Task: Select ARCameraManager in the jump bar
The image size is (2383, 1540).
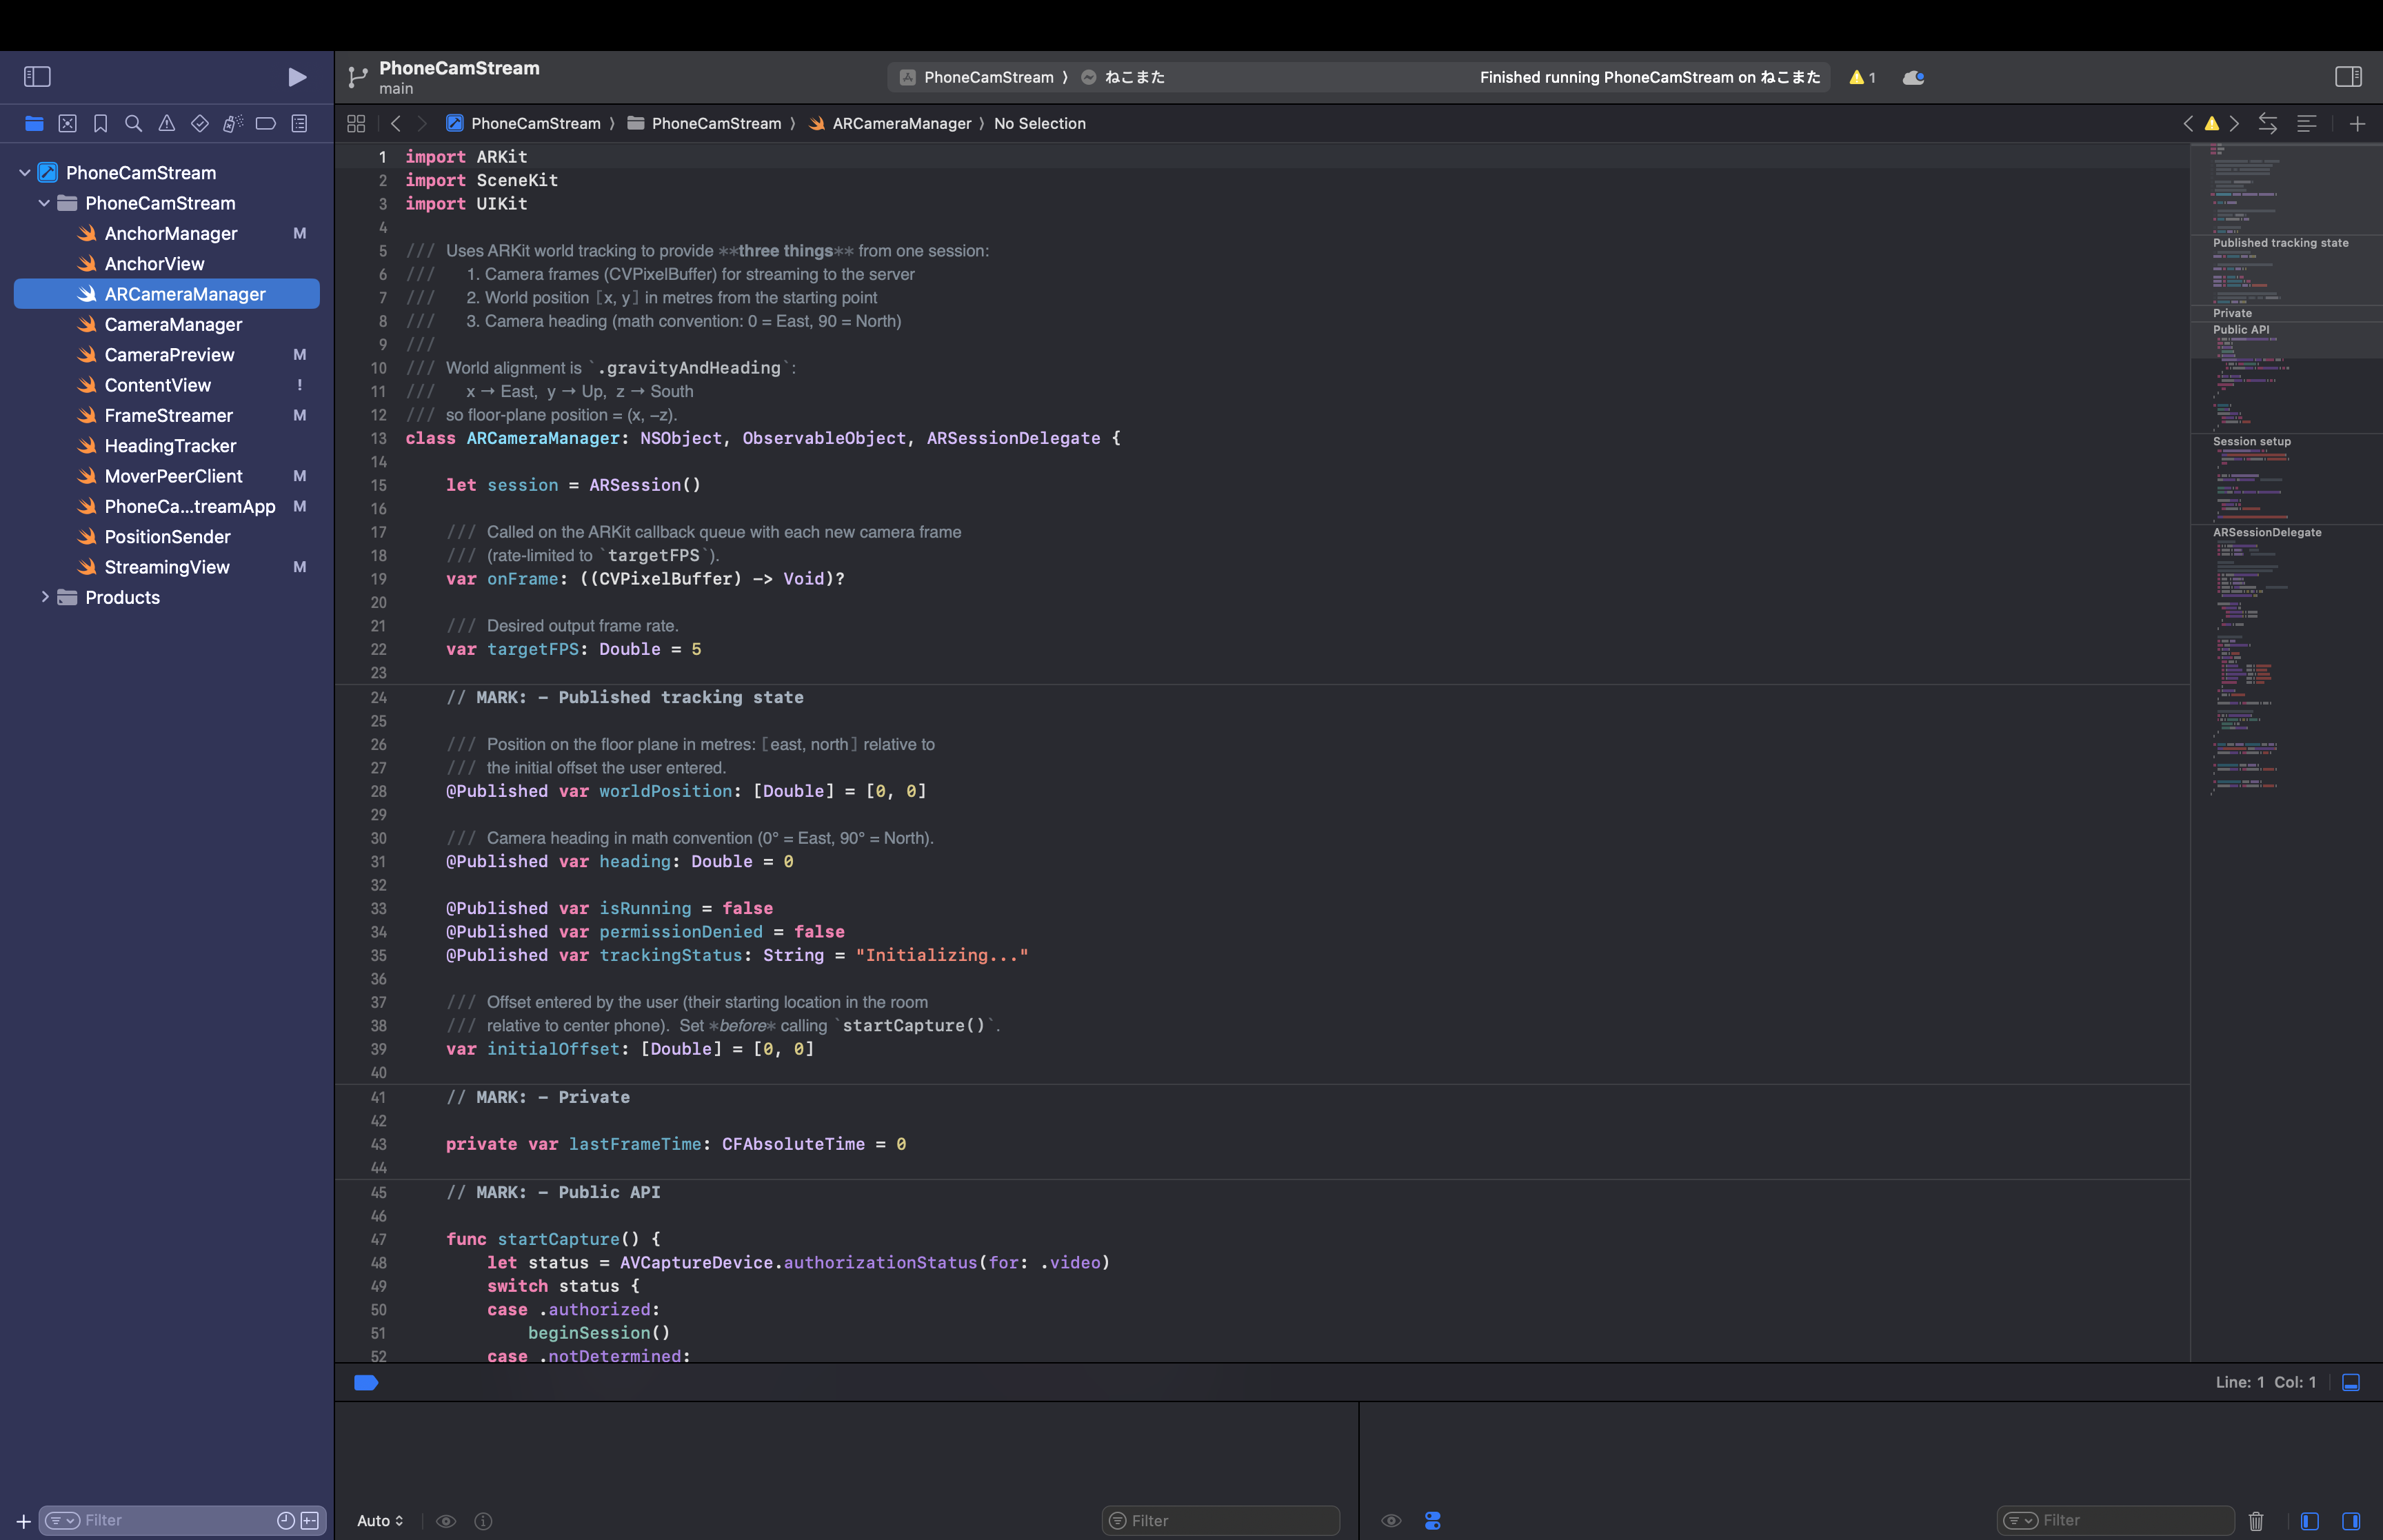Action: coord(901,124)
